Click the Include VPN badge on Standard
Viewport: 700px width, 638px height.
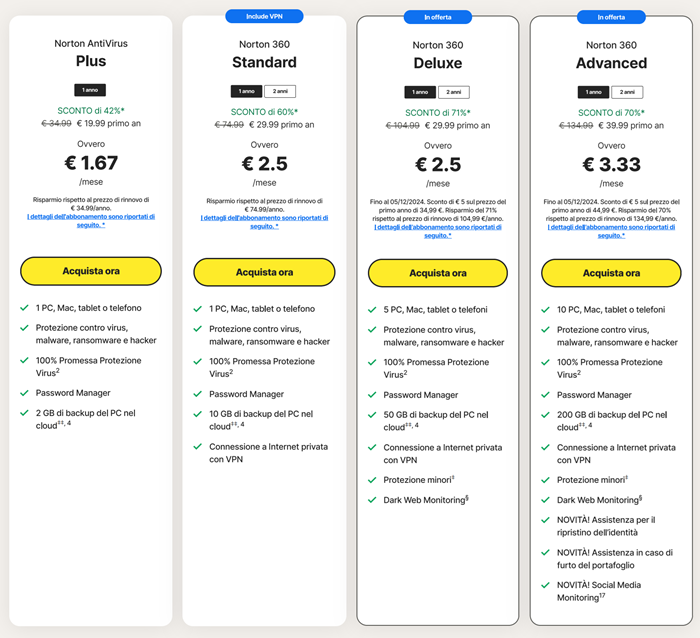[264, 16]
